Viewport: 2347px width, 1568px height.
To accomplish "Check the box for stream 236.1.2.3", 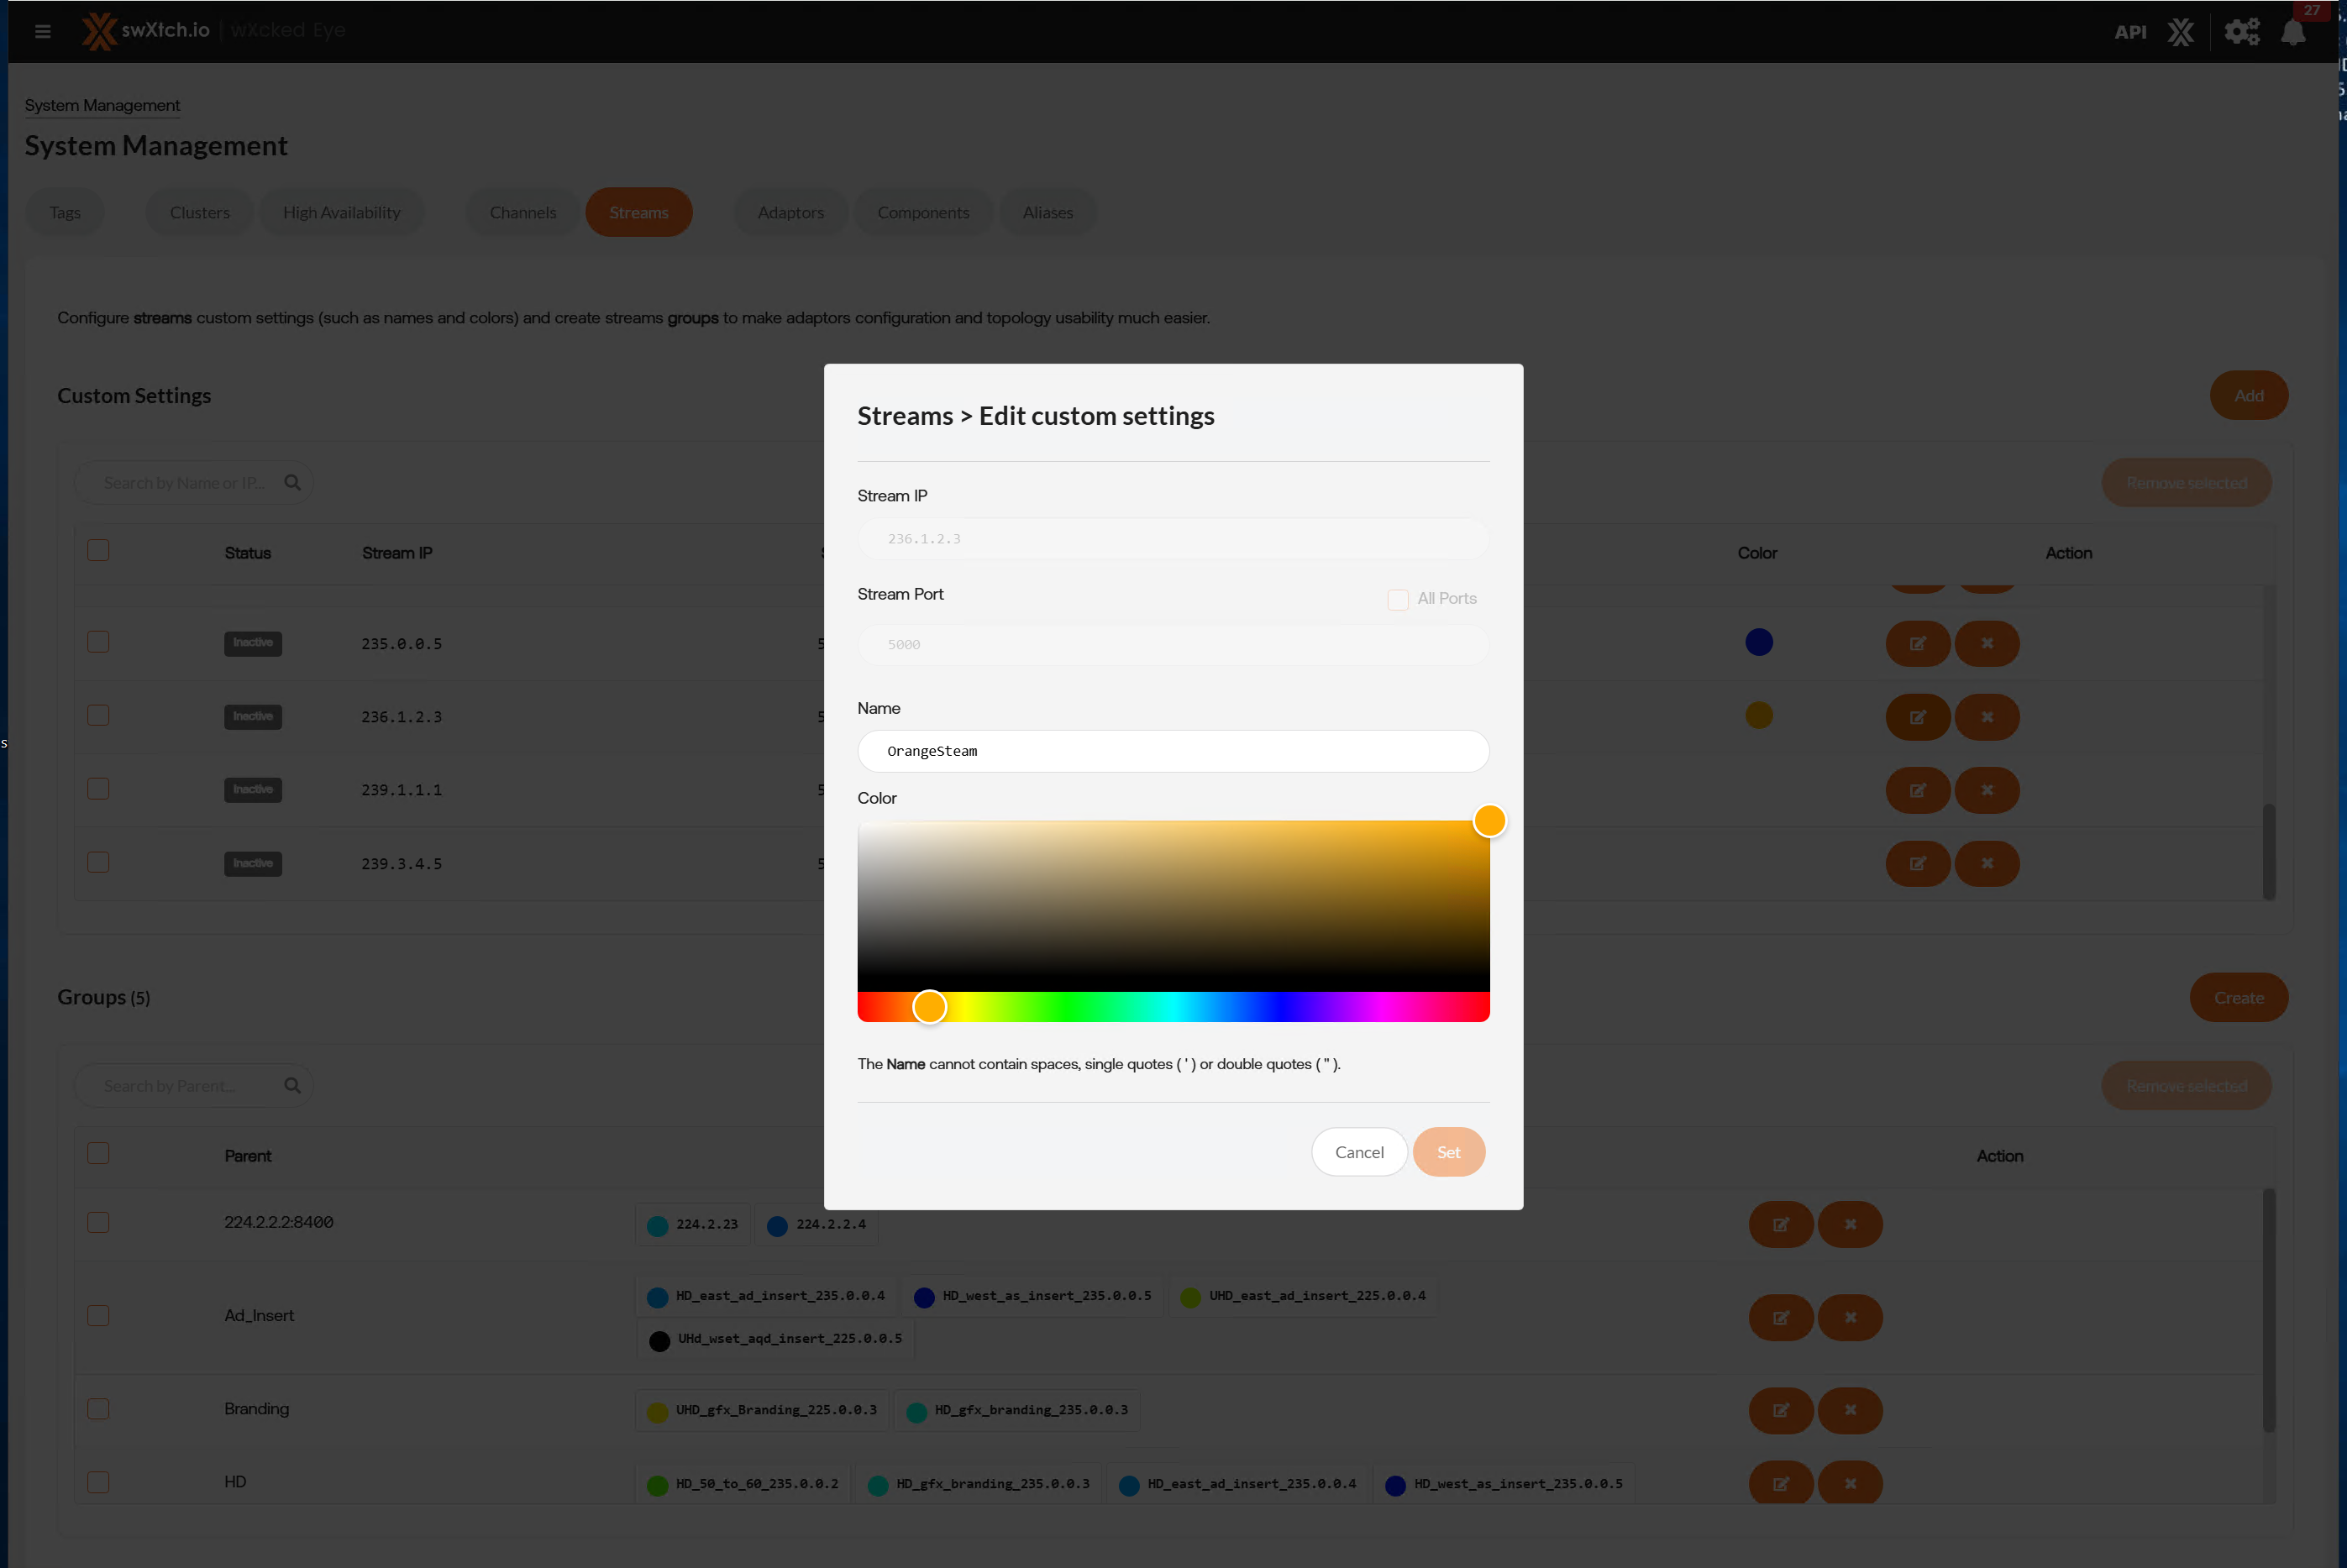I will (x=98, y=716).
